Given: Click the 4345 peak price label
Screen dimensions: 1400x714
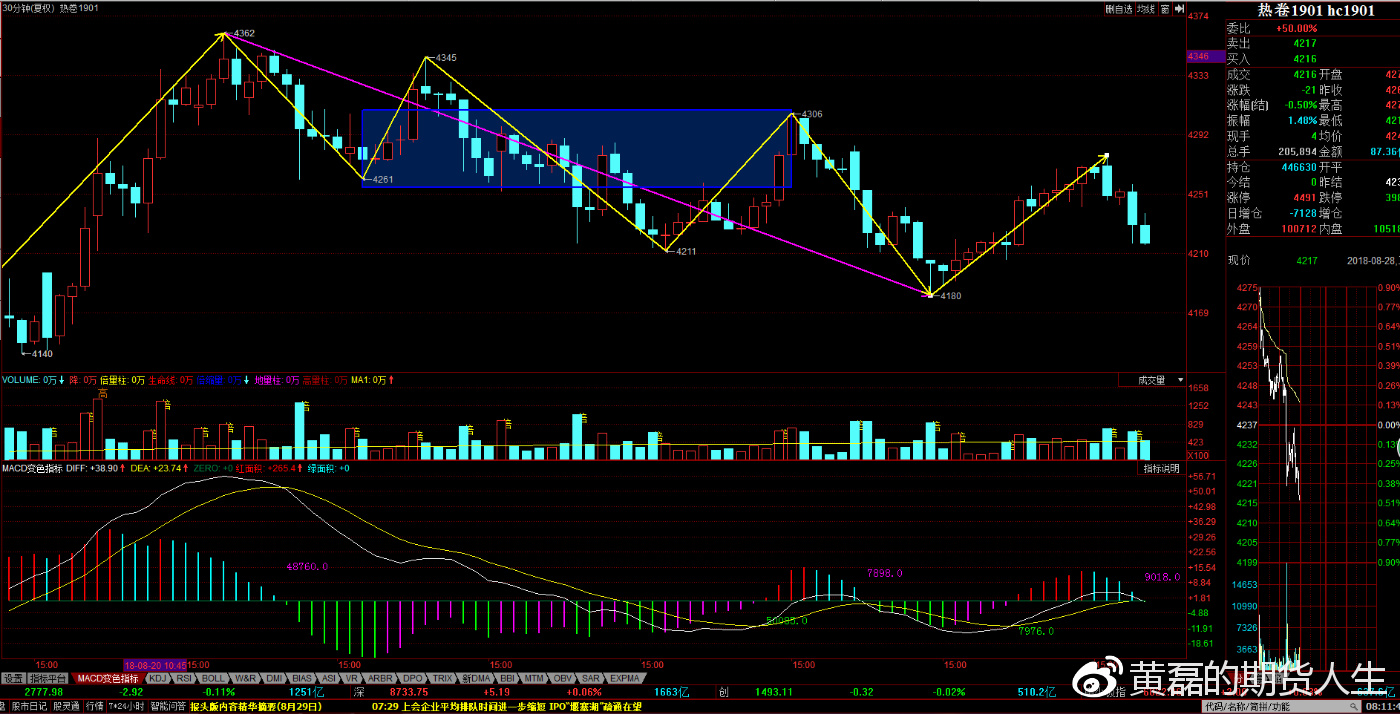Looking at the screenshot, I should (446, 58).
